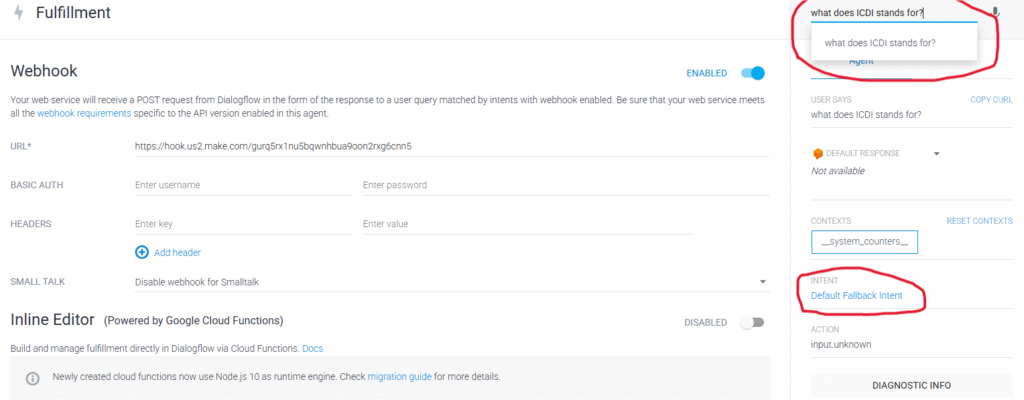Click Reset Contexts

pos(979,220)
